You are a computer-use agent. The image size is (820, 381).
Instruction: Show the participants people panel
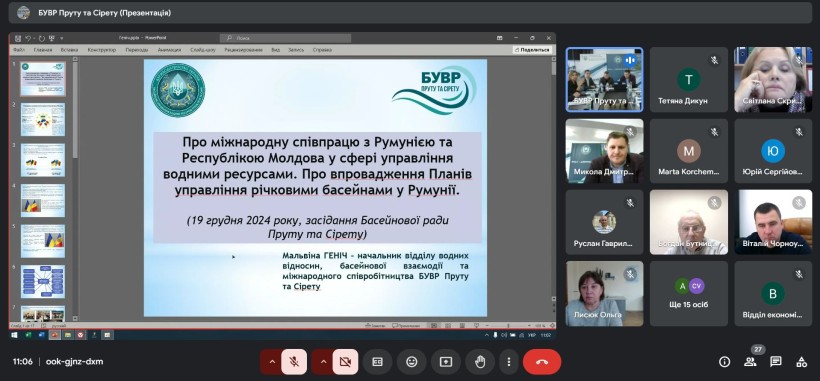pyautogui.click(x=750, y=362)
